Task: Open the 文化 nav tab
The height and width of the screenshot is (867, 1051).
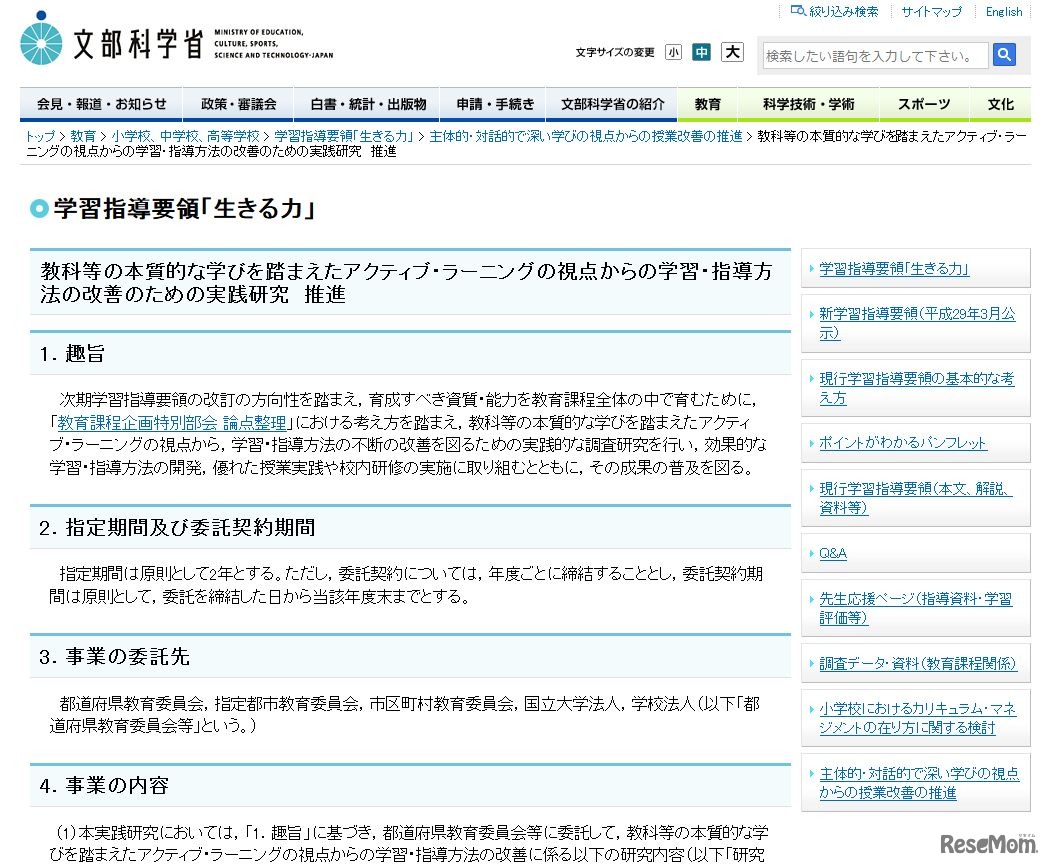Action: click(x=1001, y=104)
